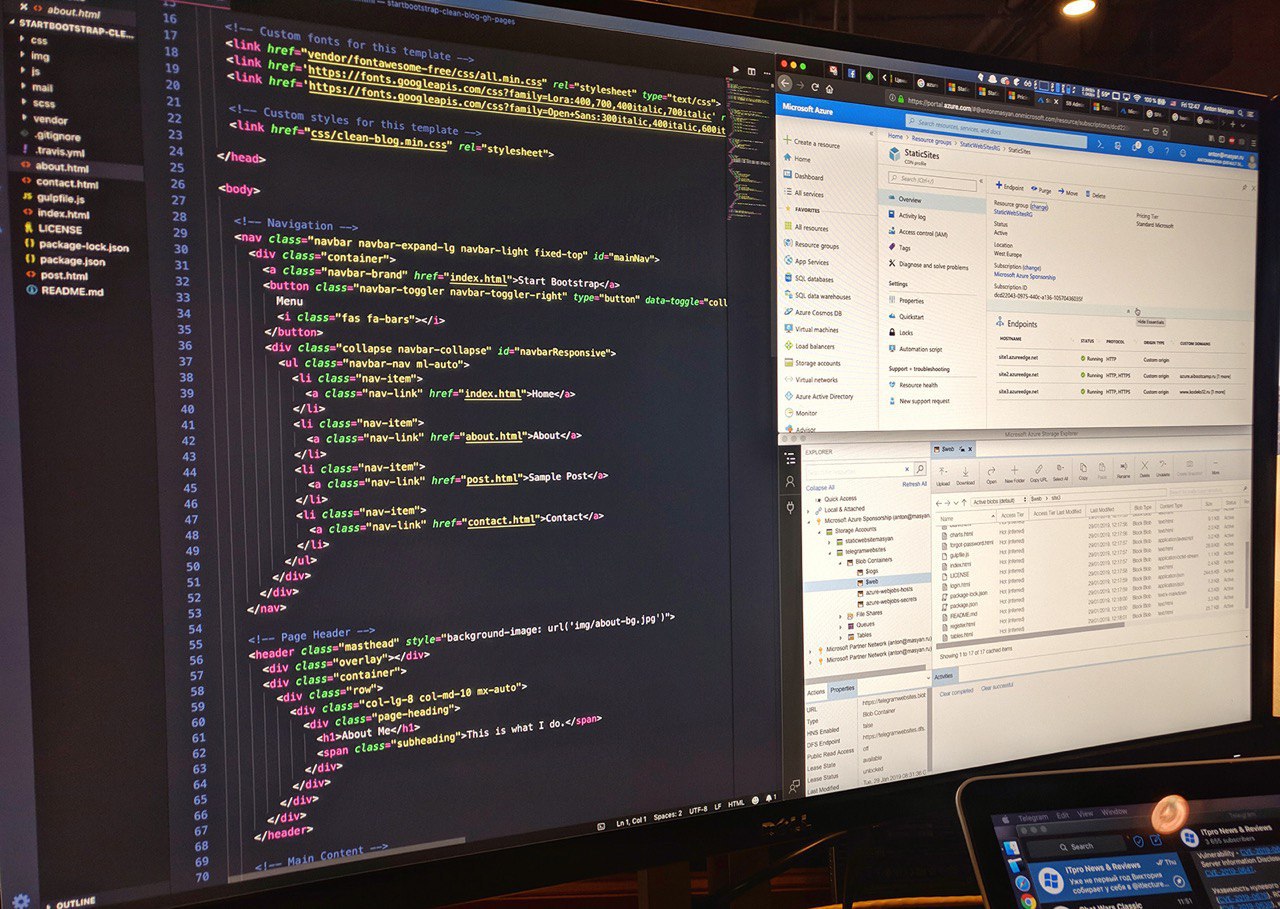Click browser home icon
The height and width of the screenshot is (909, 1280).
829,89
